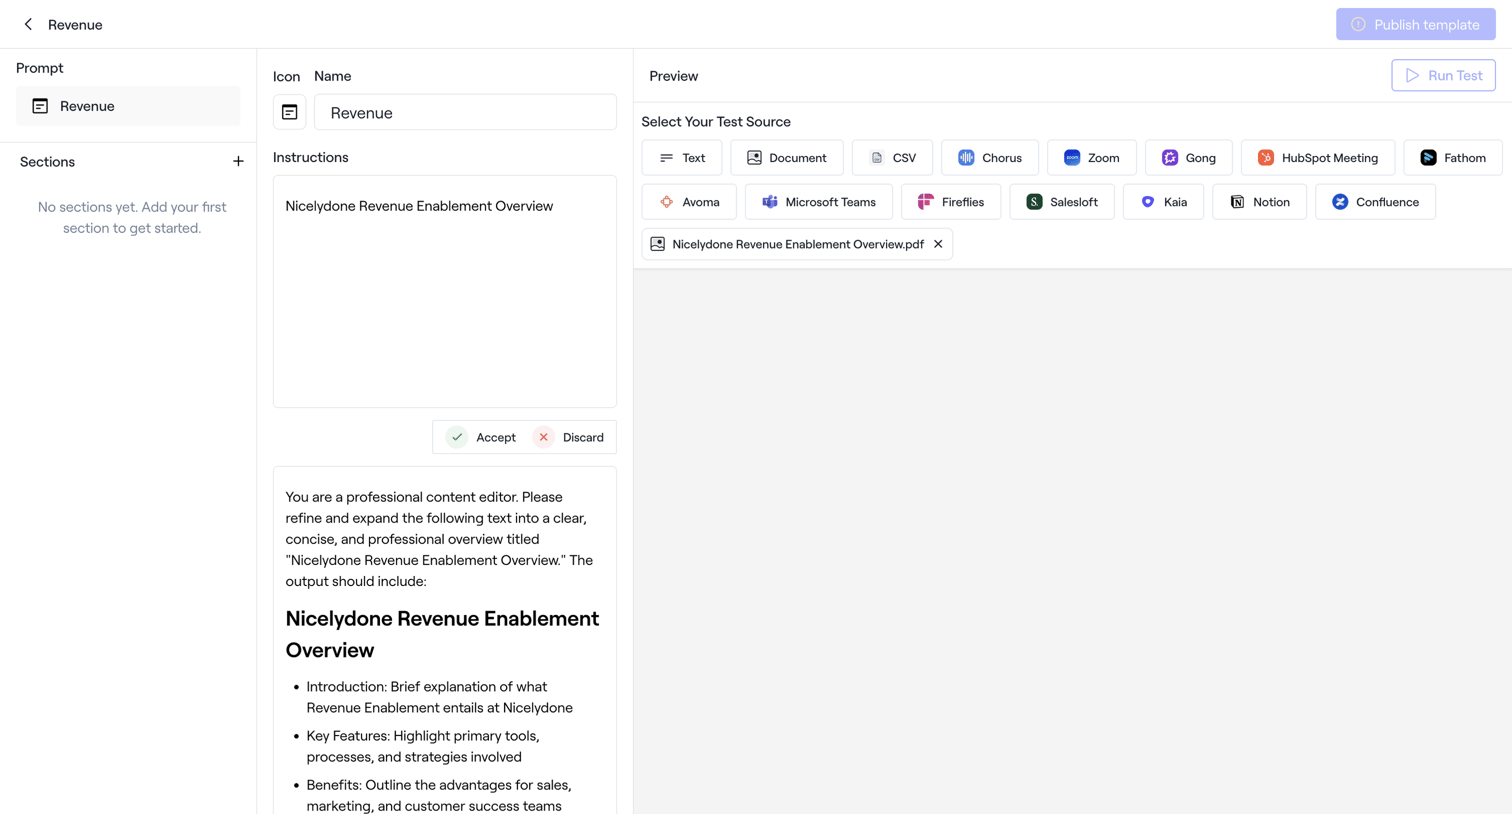Choose Chorus as the test source
Screen dimensions: 1512x814
990,158
